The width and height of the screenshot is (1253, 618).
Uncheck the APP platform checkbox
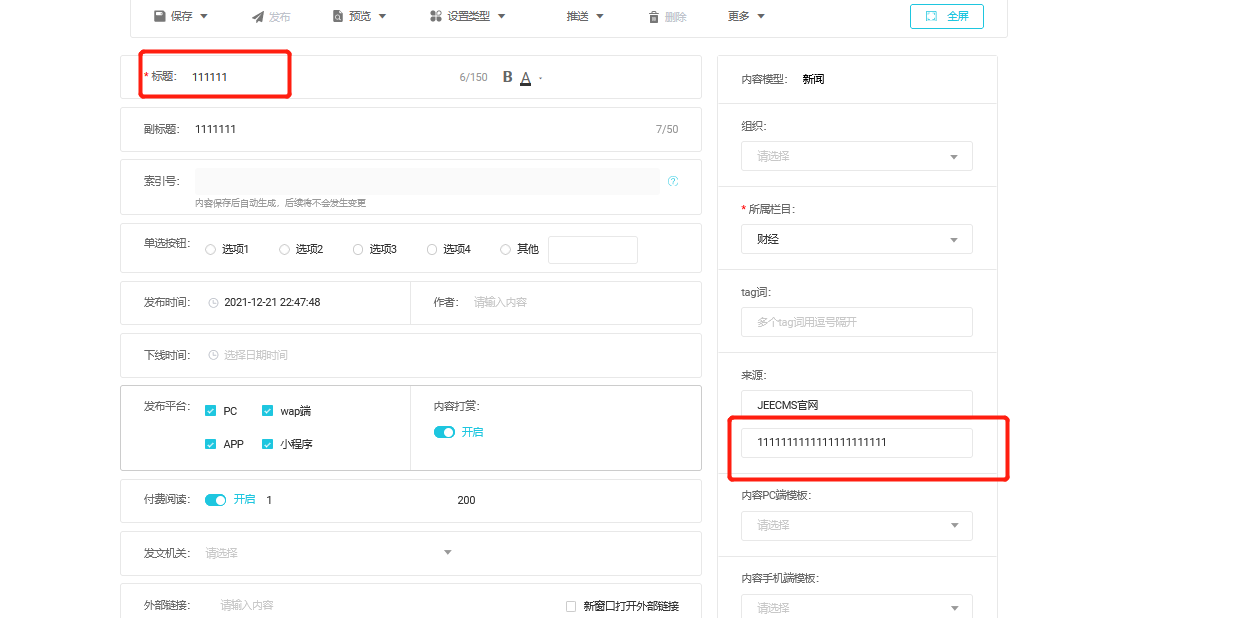pyautogui.click(x=210, y=444)
